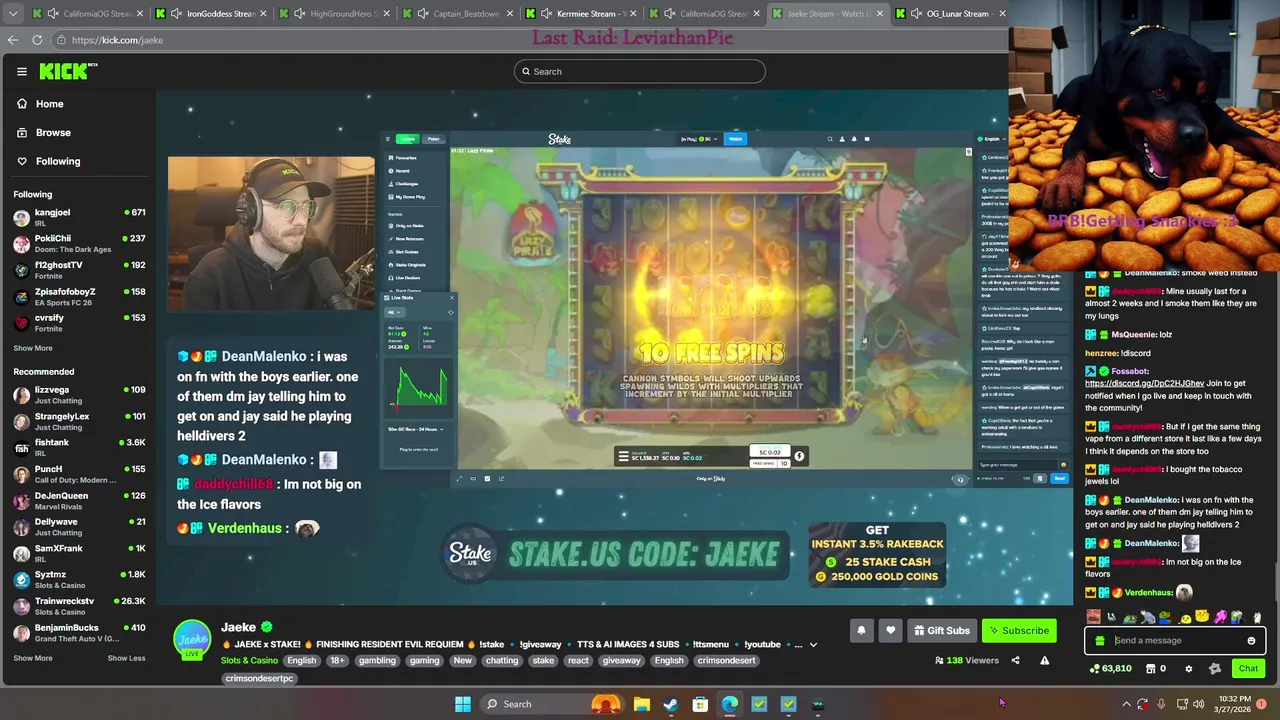This screenshot has width=1280, height=720.
Task: Open the stream share icon
Action: 1015,660
